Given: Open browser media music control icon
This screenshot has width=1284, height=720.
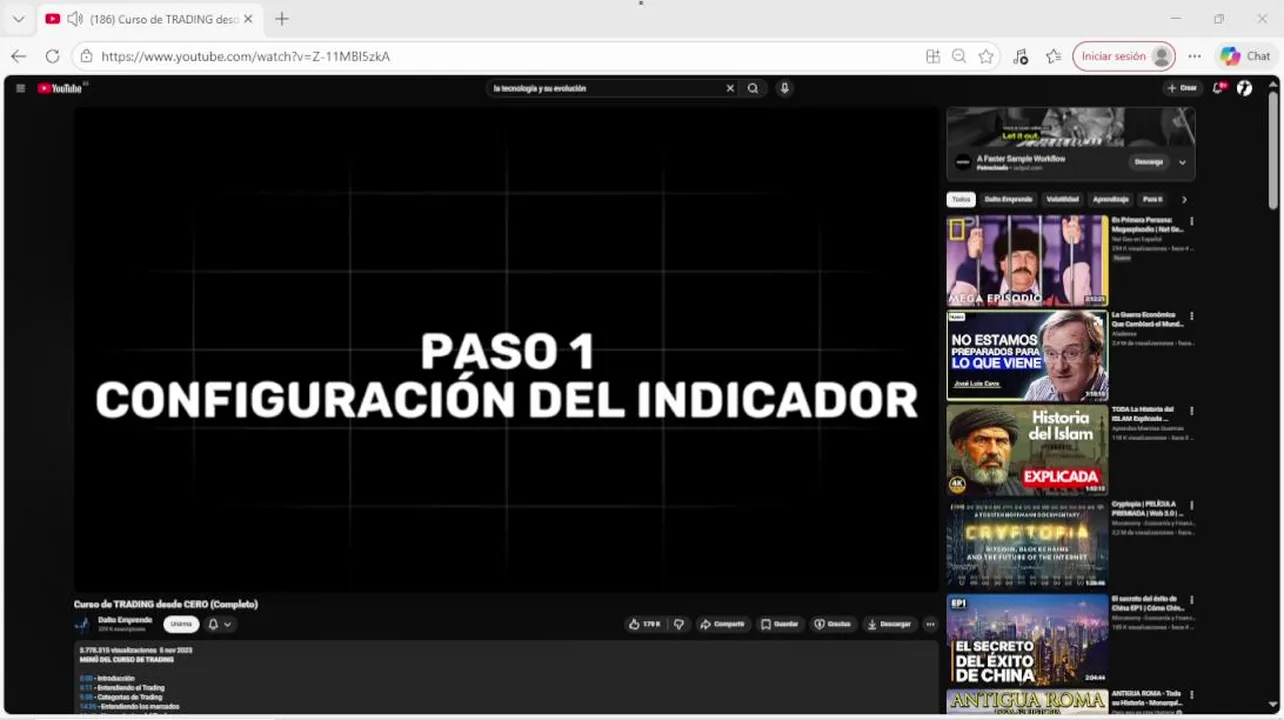Looking at the screenshot, I should click(x=1020, y=56).
